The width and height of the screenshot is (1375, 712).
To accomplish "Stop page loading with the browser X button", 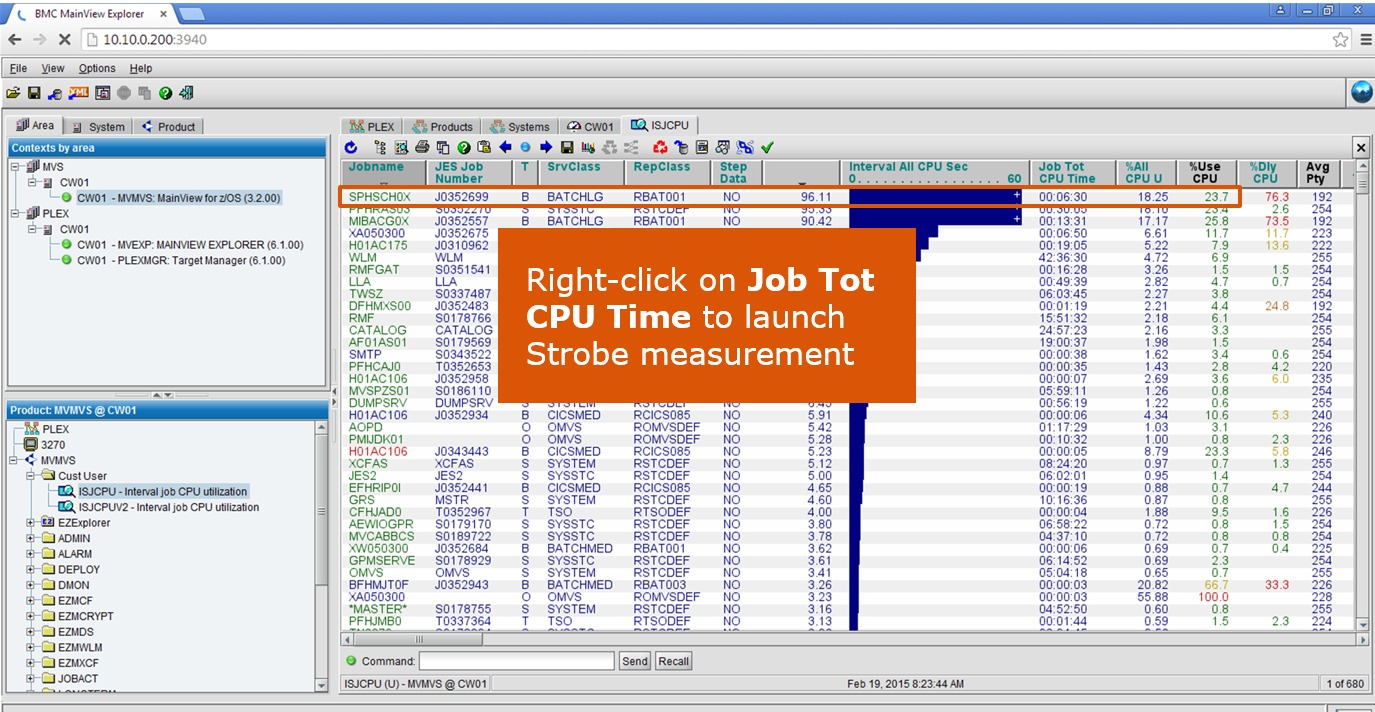I will point(64,39).
